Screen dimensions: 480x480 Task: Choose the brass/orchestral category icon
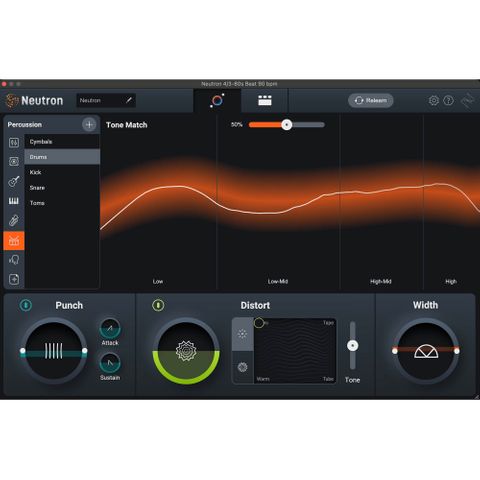tap(14, 220)
